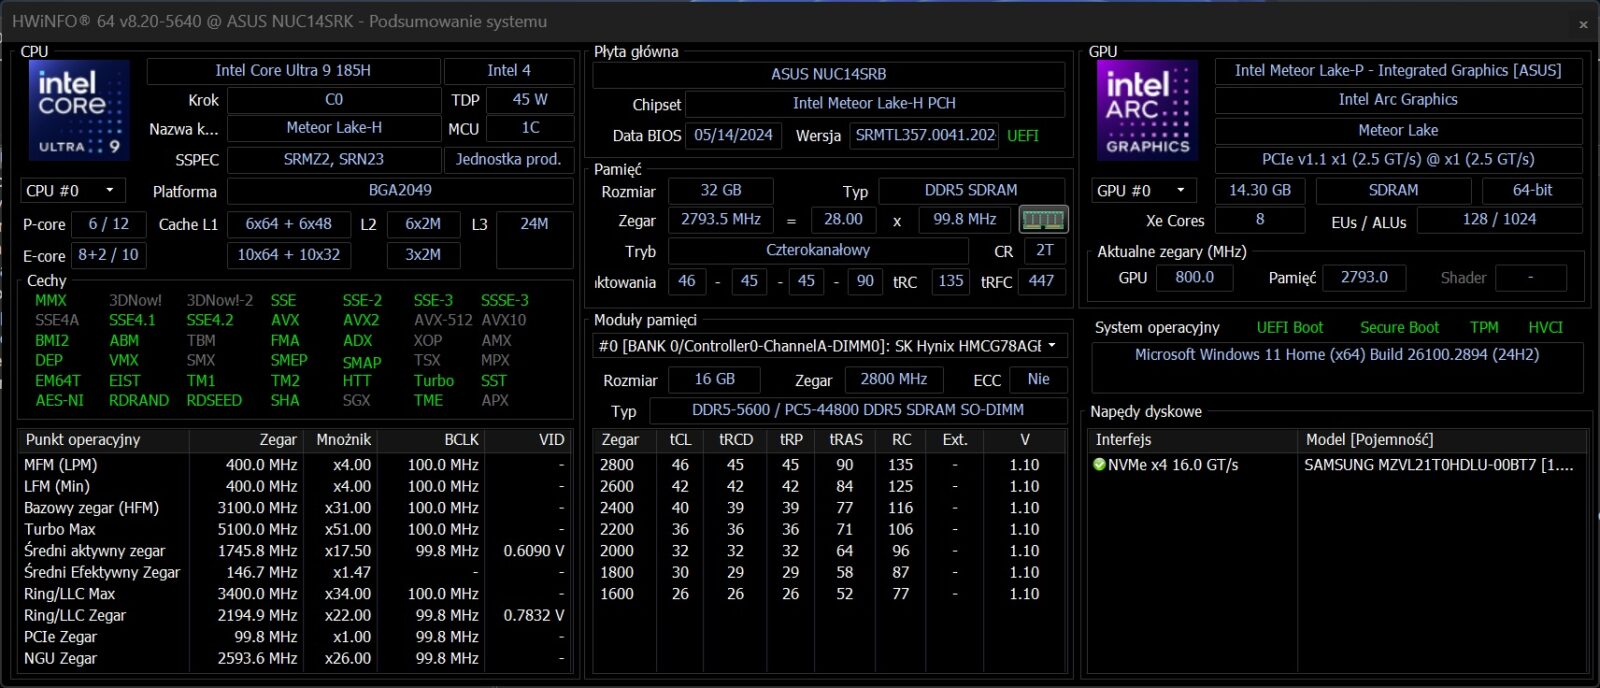
Task: Click the Secure Boot status label
Action: (x=1398, y=327)
